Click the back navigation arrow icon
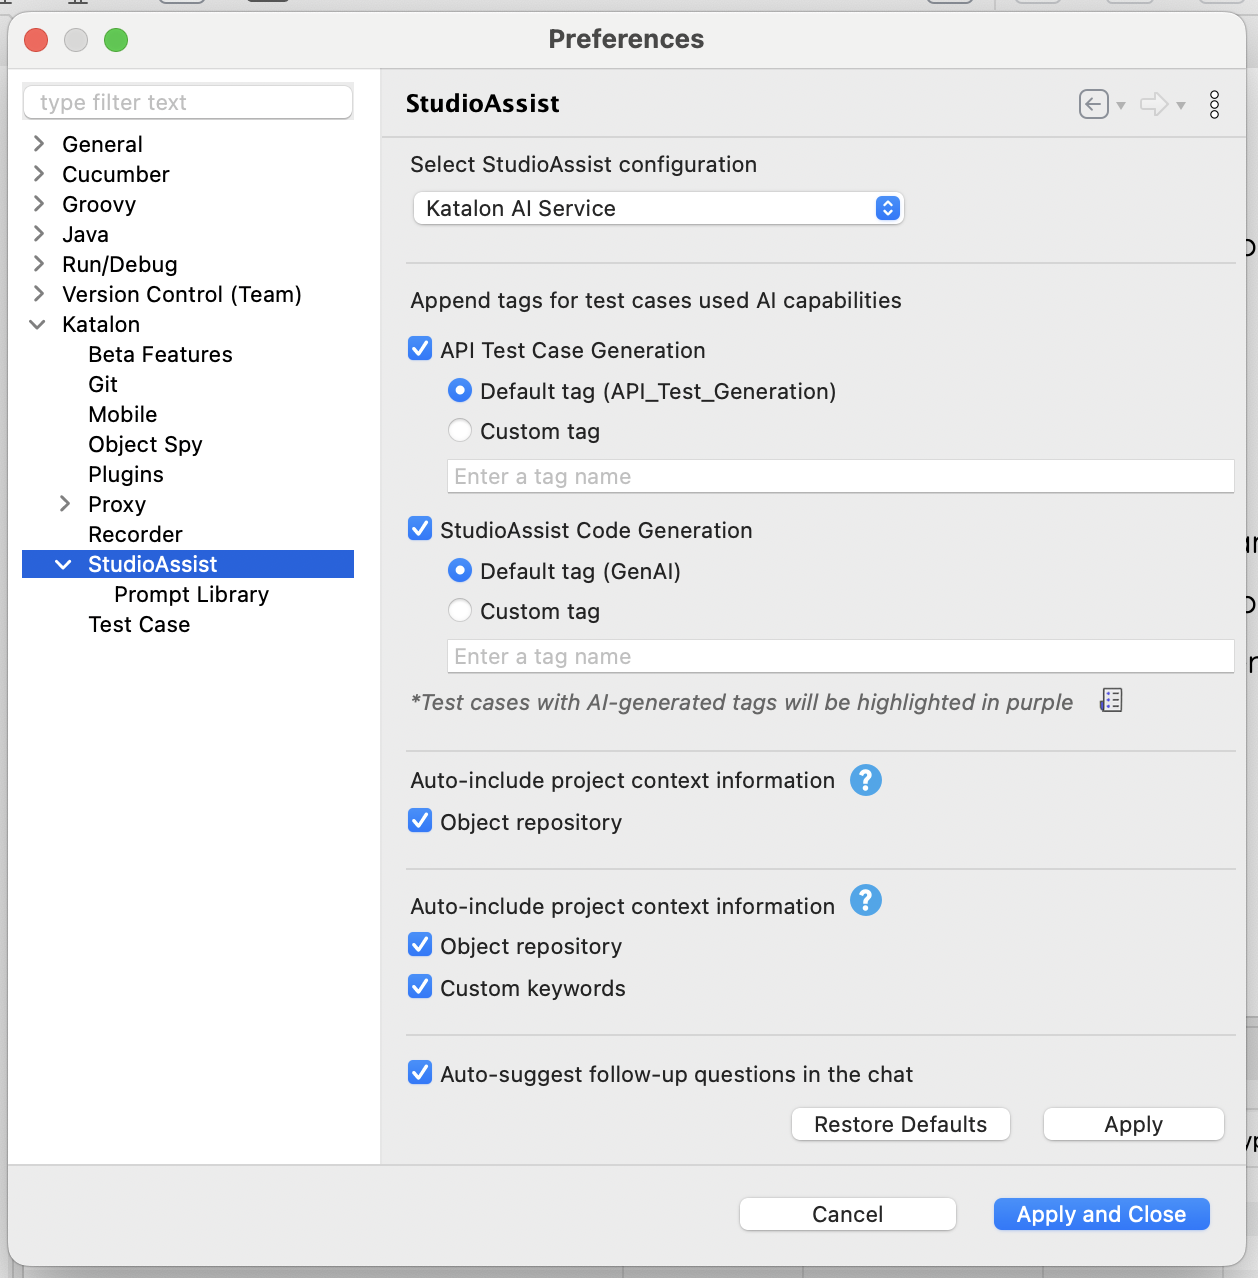 click(x=1094, y=104)
